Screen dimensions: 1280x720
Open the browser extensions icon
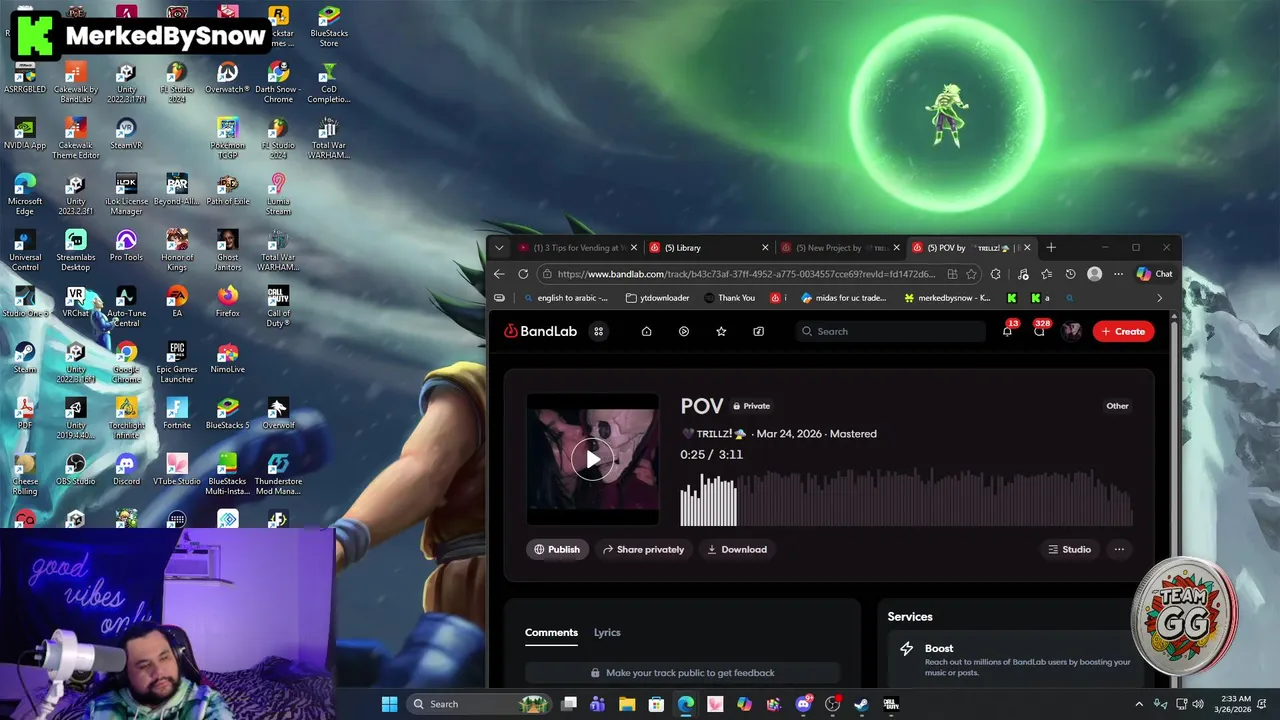click(x=996, y=274)
